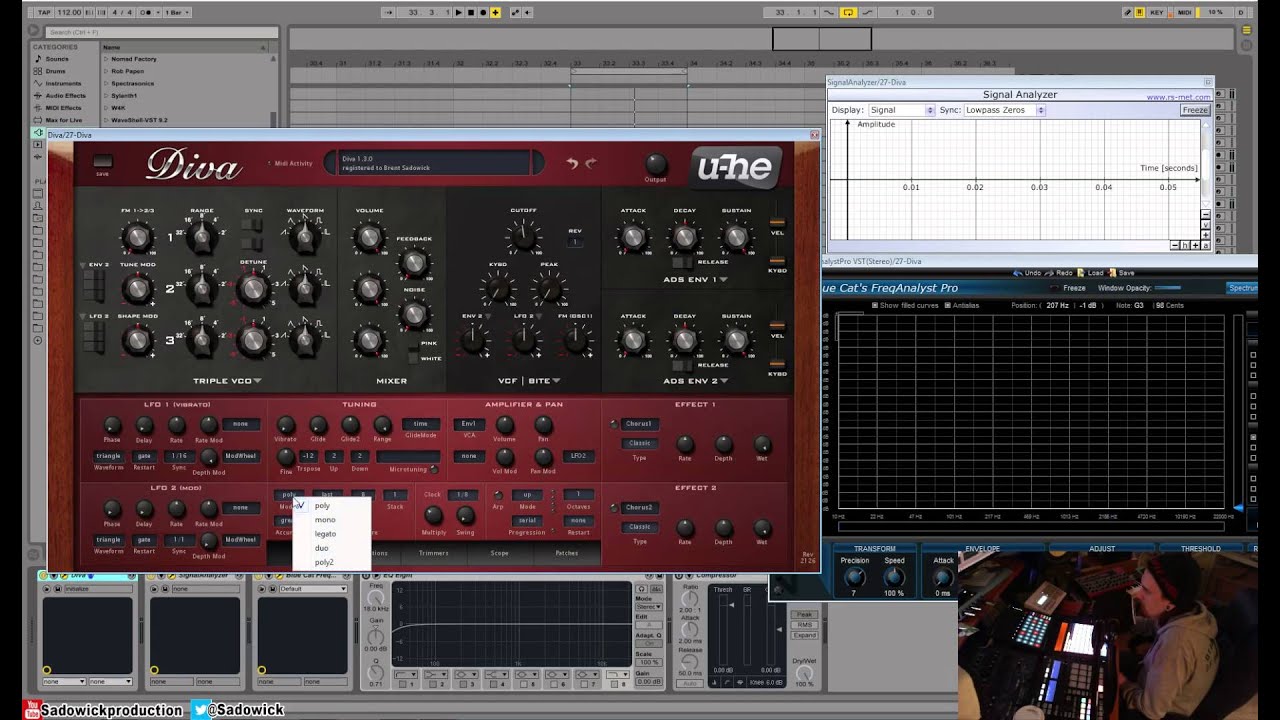This screenshot has width=1280, height=720.
Task: Toggle the Effect 1 power LED
Action: coord(615,424)
